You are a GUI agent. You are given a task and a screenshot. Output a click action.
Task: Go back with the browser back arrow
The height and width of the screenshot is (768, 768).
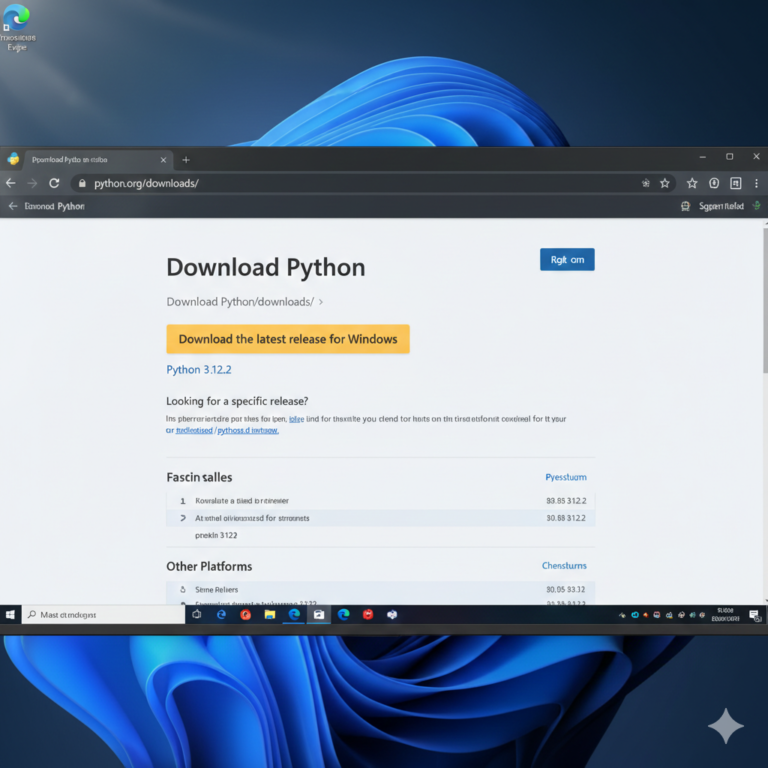(11, 183)
